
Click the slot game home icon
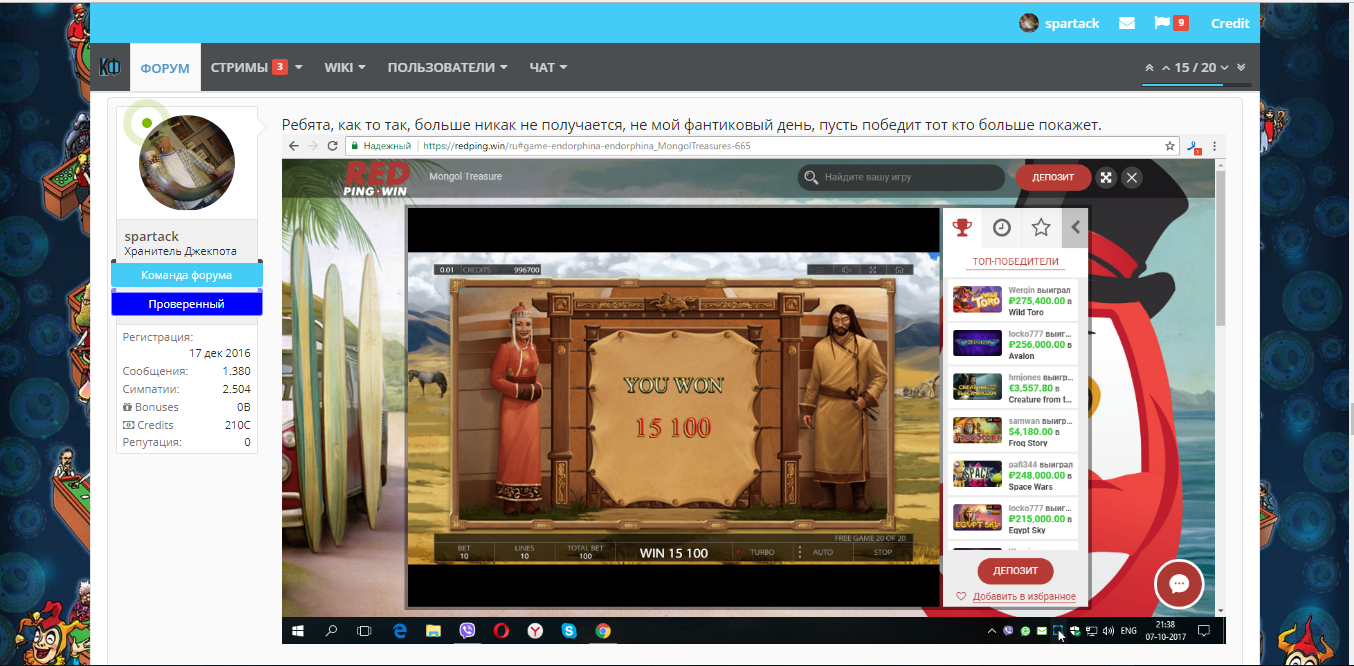(x=898, y=269)
